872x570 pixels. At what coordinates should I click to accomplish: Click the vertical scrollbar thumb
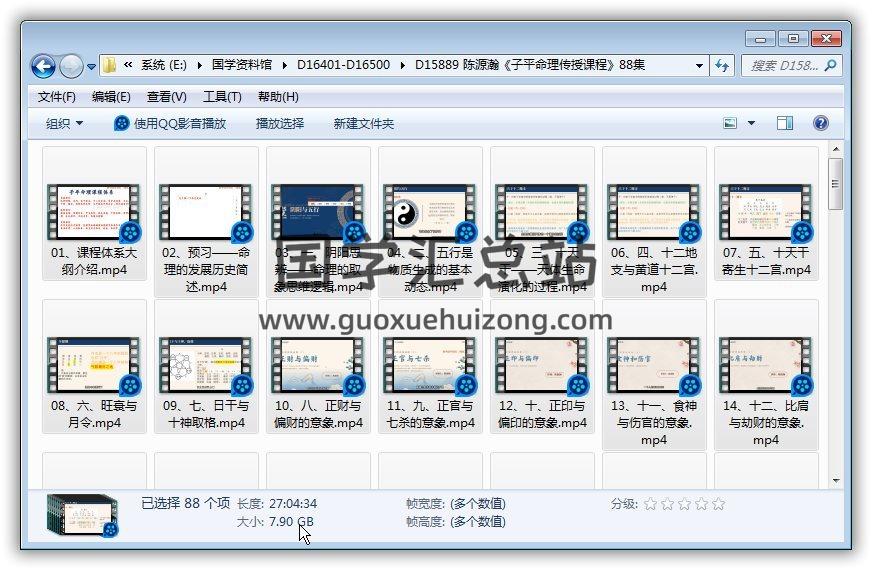click(x=835, y=184)
